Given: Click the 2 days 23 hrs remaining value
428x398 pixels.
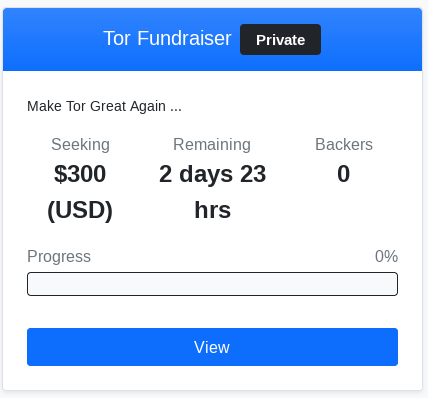Looking at the screenshot, I should 212,192.
